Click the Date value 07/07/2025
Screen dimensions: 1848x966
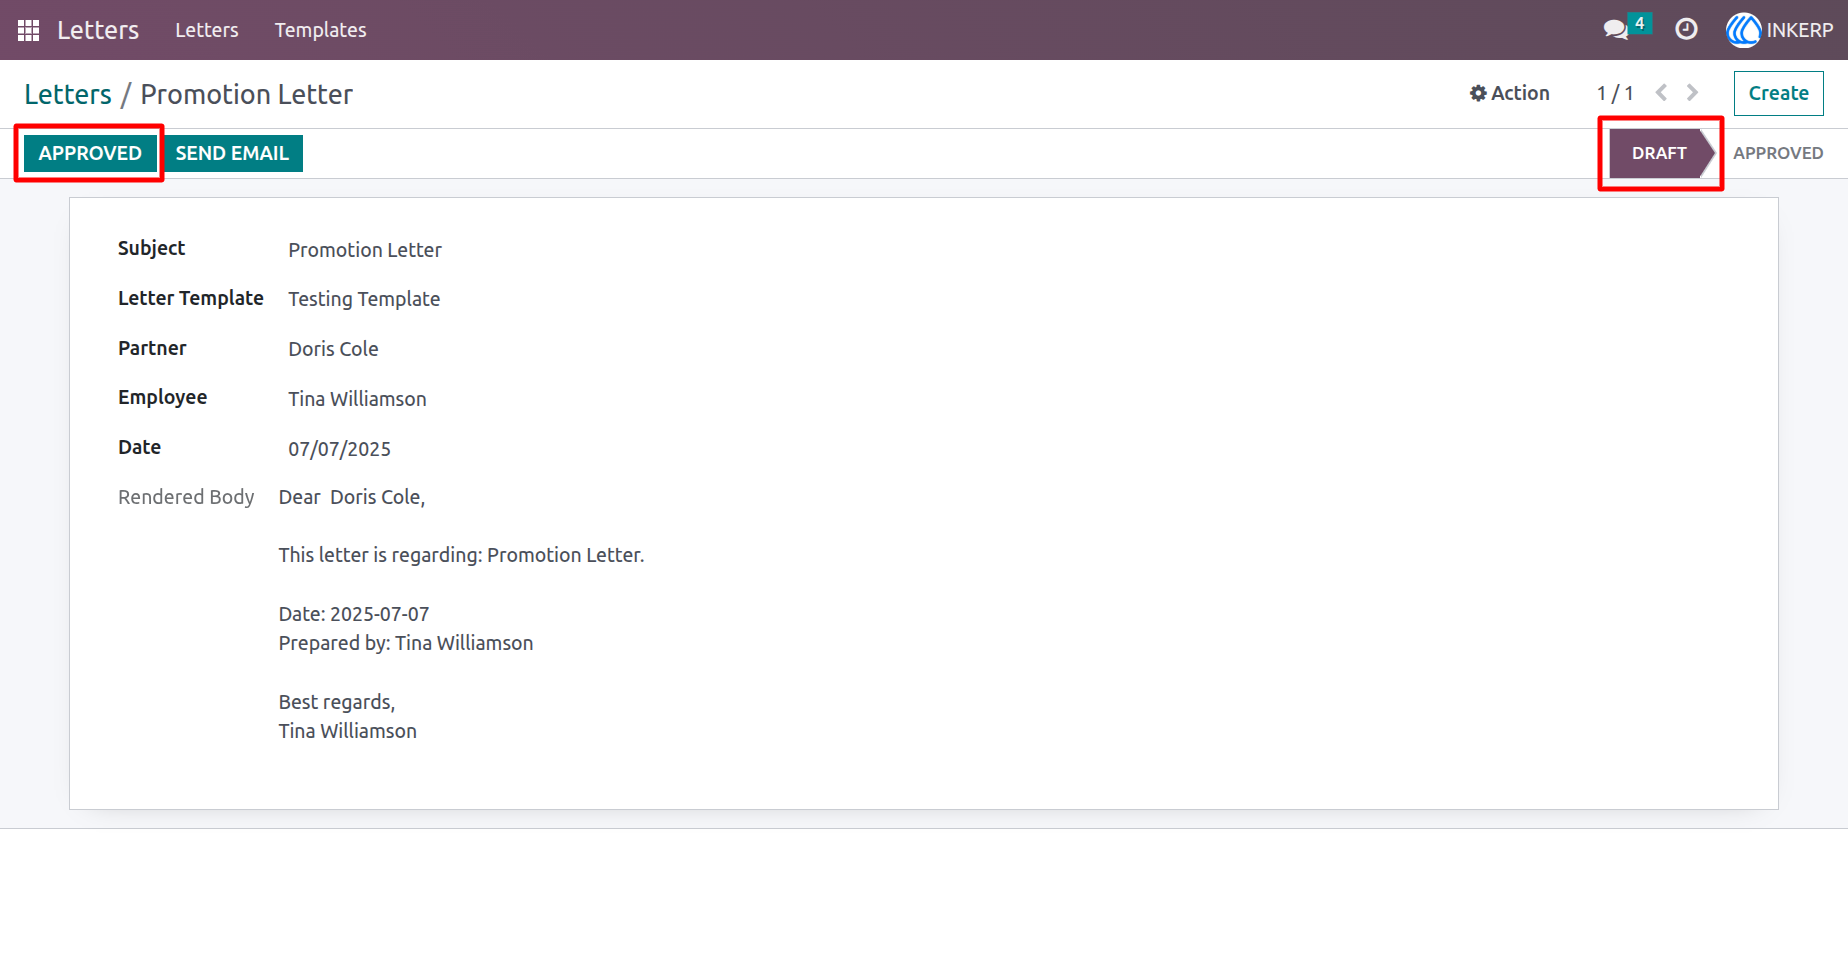pyautogui.click(x=339, y=449)
